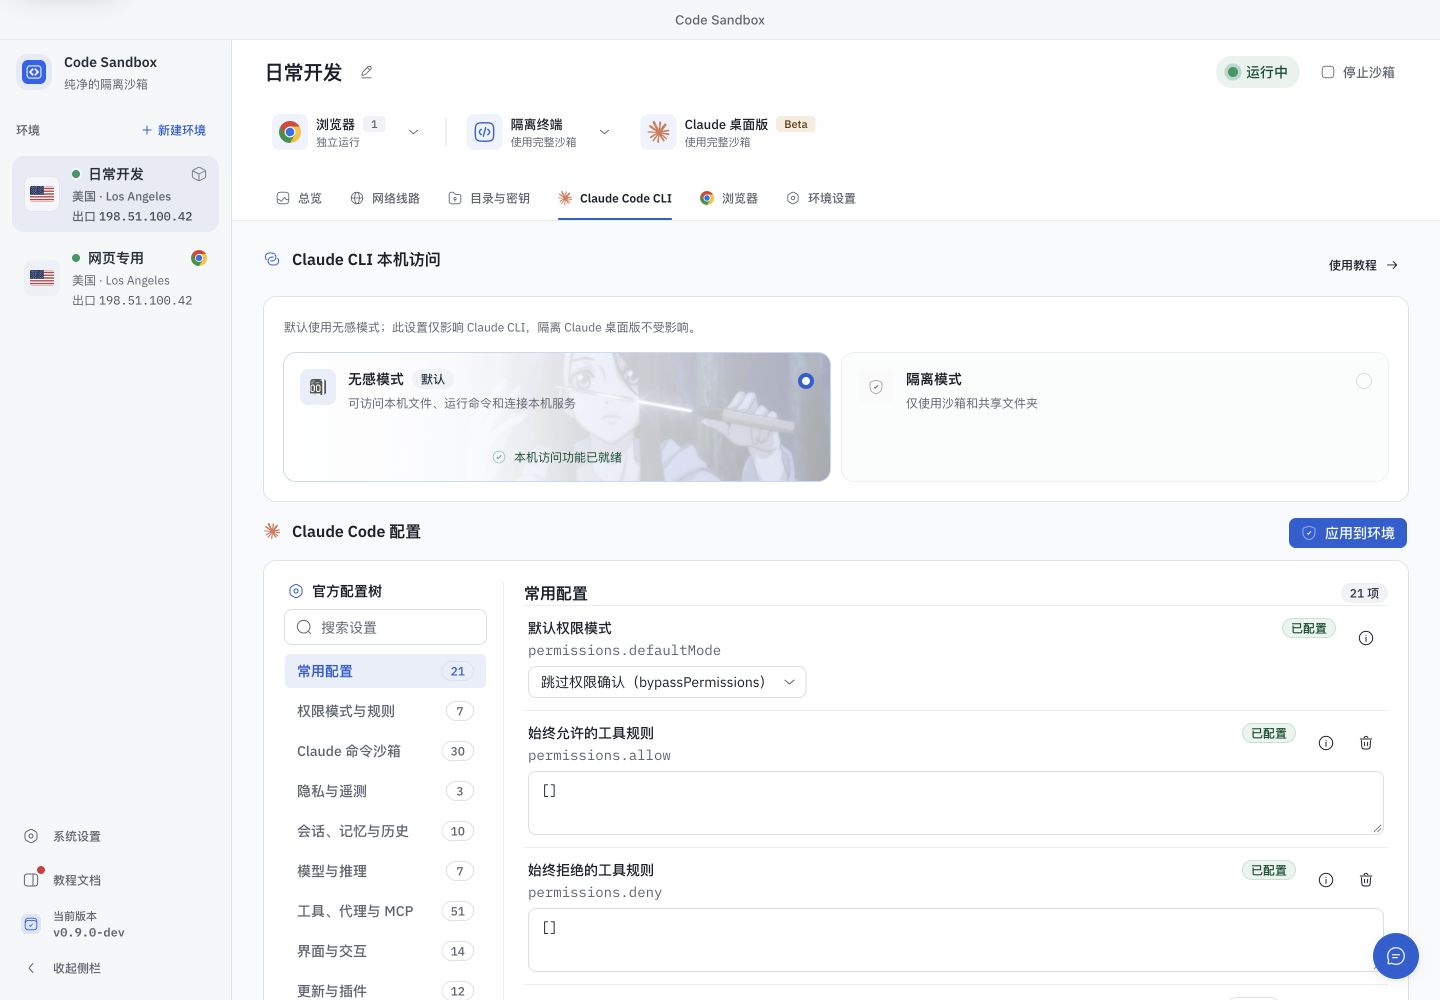Click 应用到环境 button
The image size is (1440, 1000).
point(1348,533)
